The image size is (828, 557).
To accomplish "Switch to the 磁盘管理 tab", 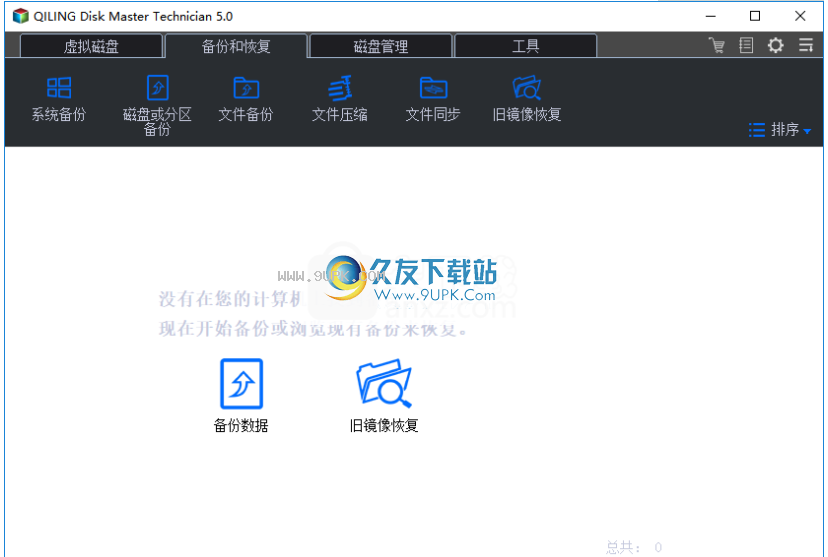I will [x=381, y=46].
